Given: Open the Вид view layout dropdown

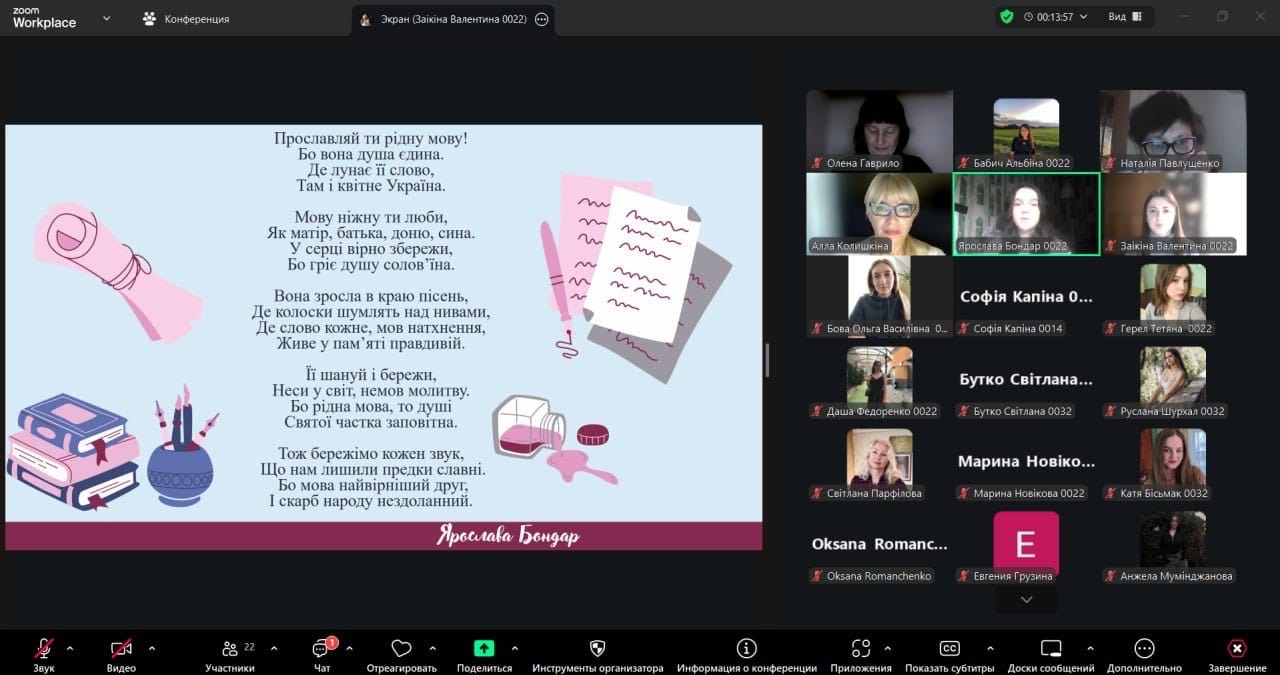Looking at the screenshot, I should tap(1124, 17).
